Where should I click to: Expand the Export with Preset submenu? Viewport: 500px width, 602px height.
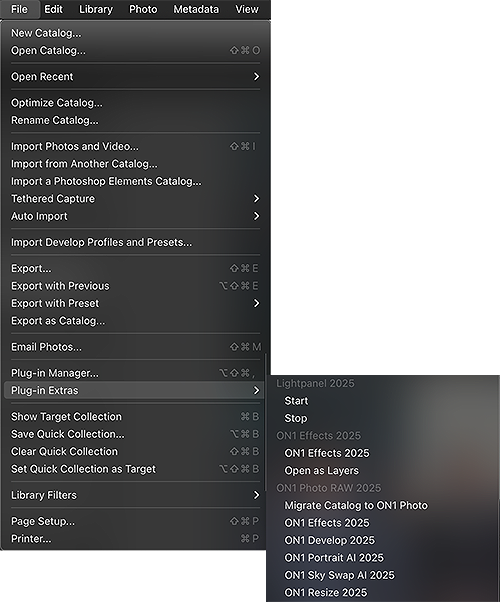point(135,303)
